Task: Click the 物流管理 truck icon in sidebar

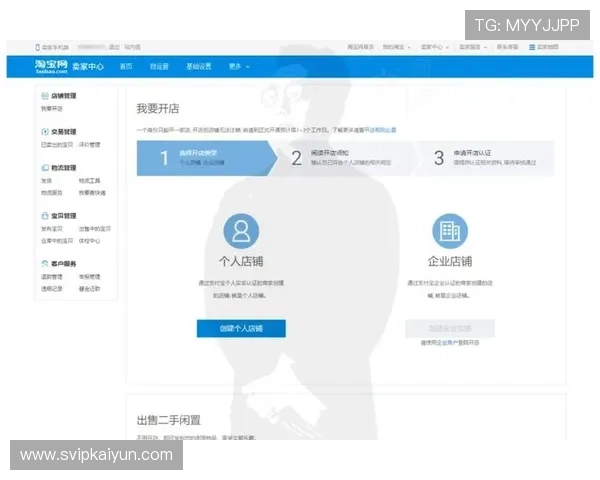Action: 45,168
